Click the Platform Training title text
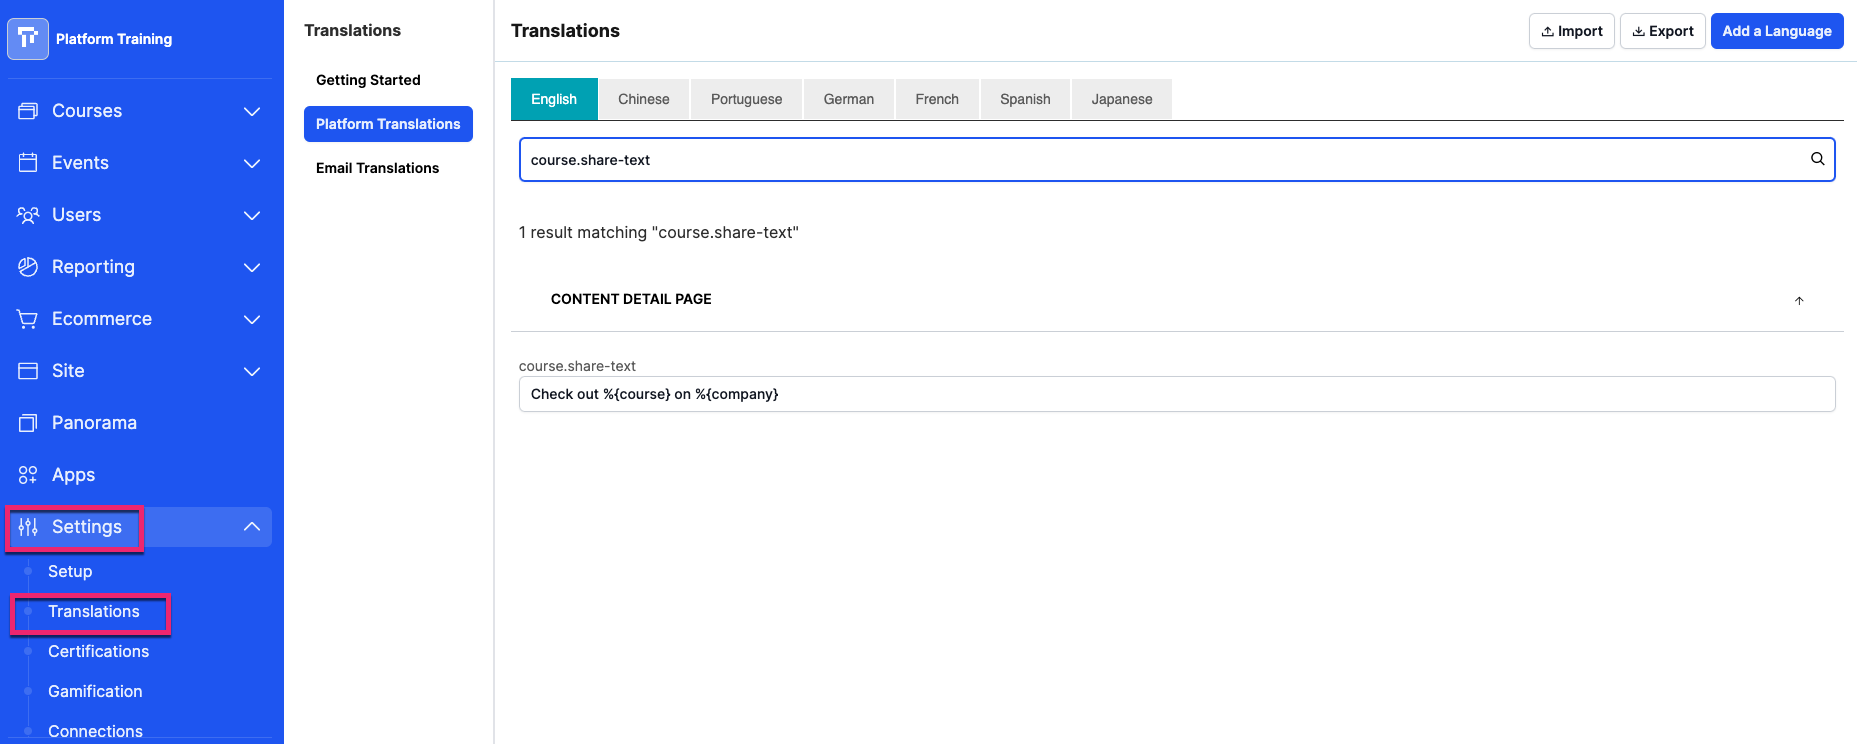Screen dimensions: 1857x744 pyautogui.click(x=114, y=39)
